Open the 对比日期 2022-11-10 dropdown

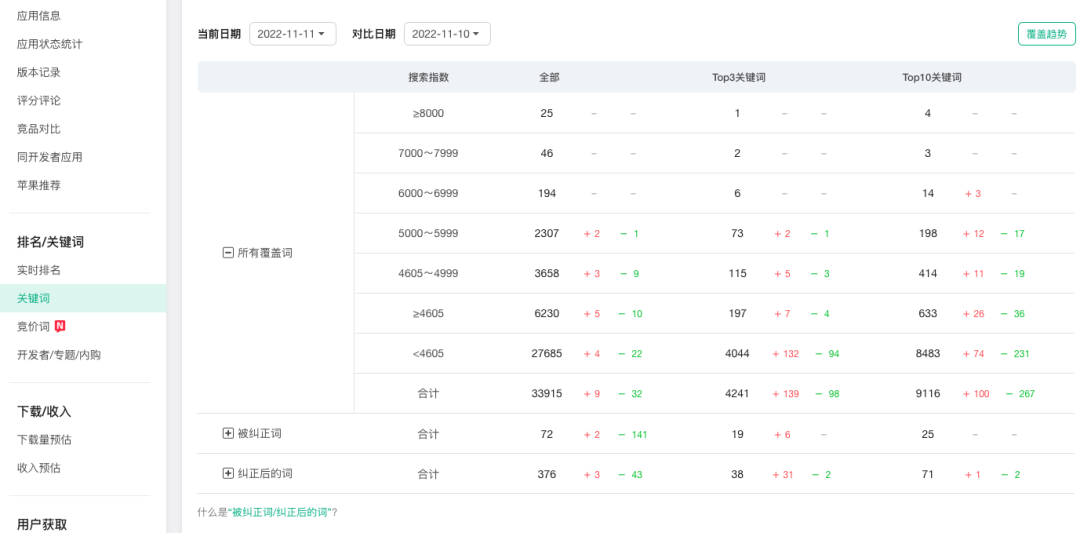[446, 34]
